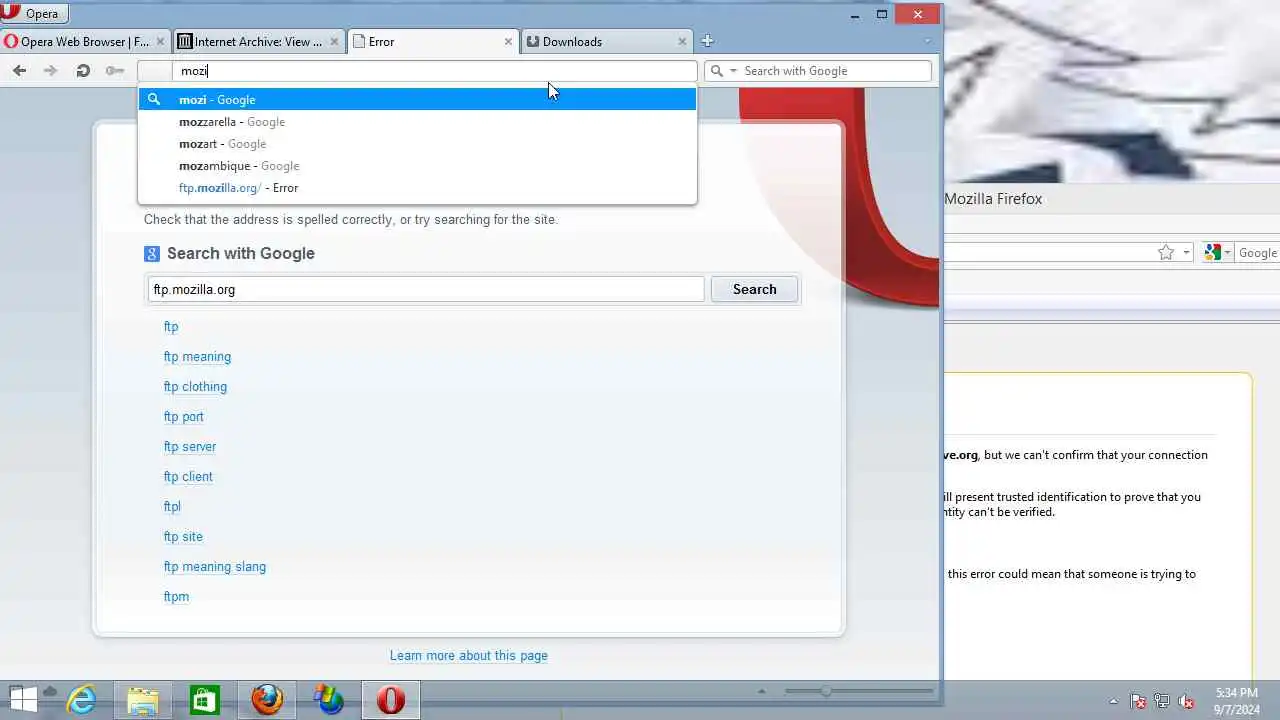The height and width of the screenshot is (720, 1280).
Task: Close the Internet Archive tab
Action: point(334,41)
